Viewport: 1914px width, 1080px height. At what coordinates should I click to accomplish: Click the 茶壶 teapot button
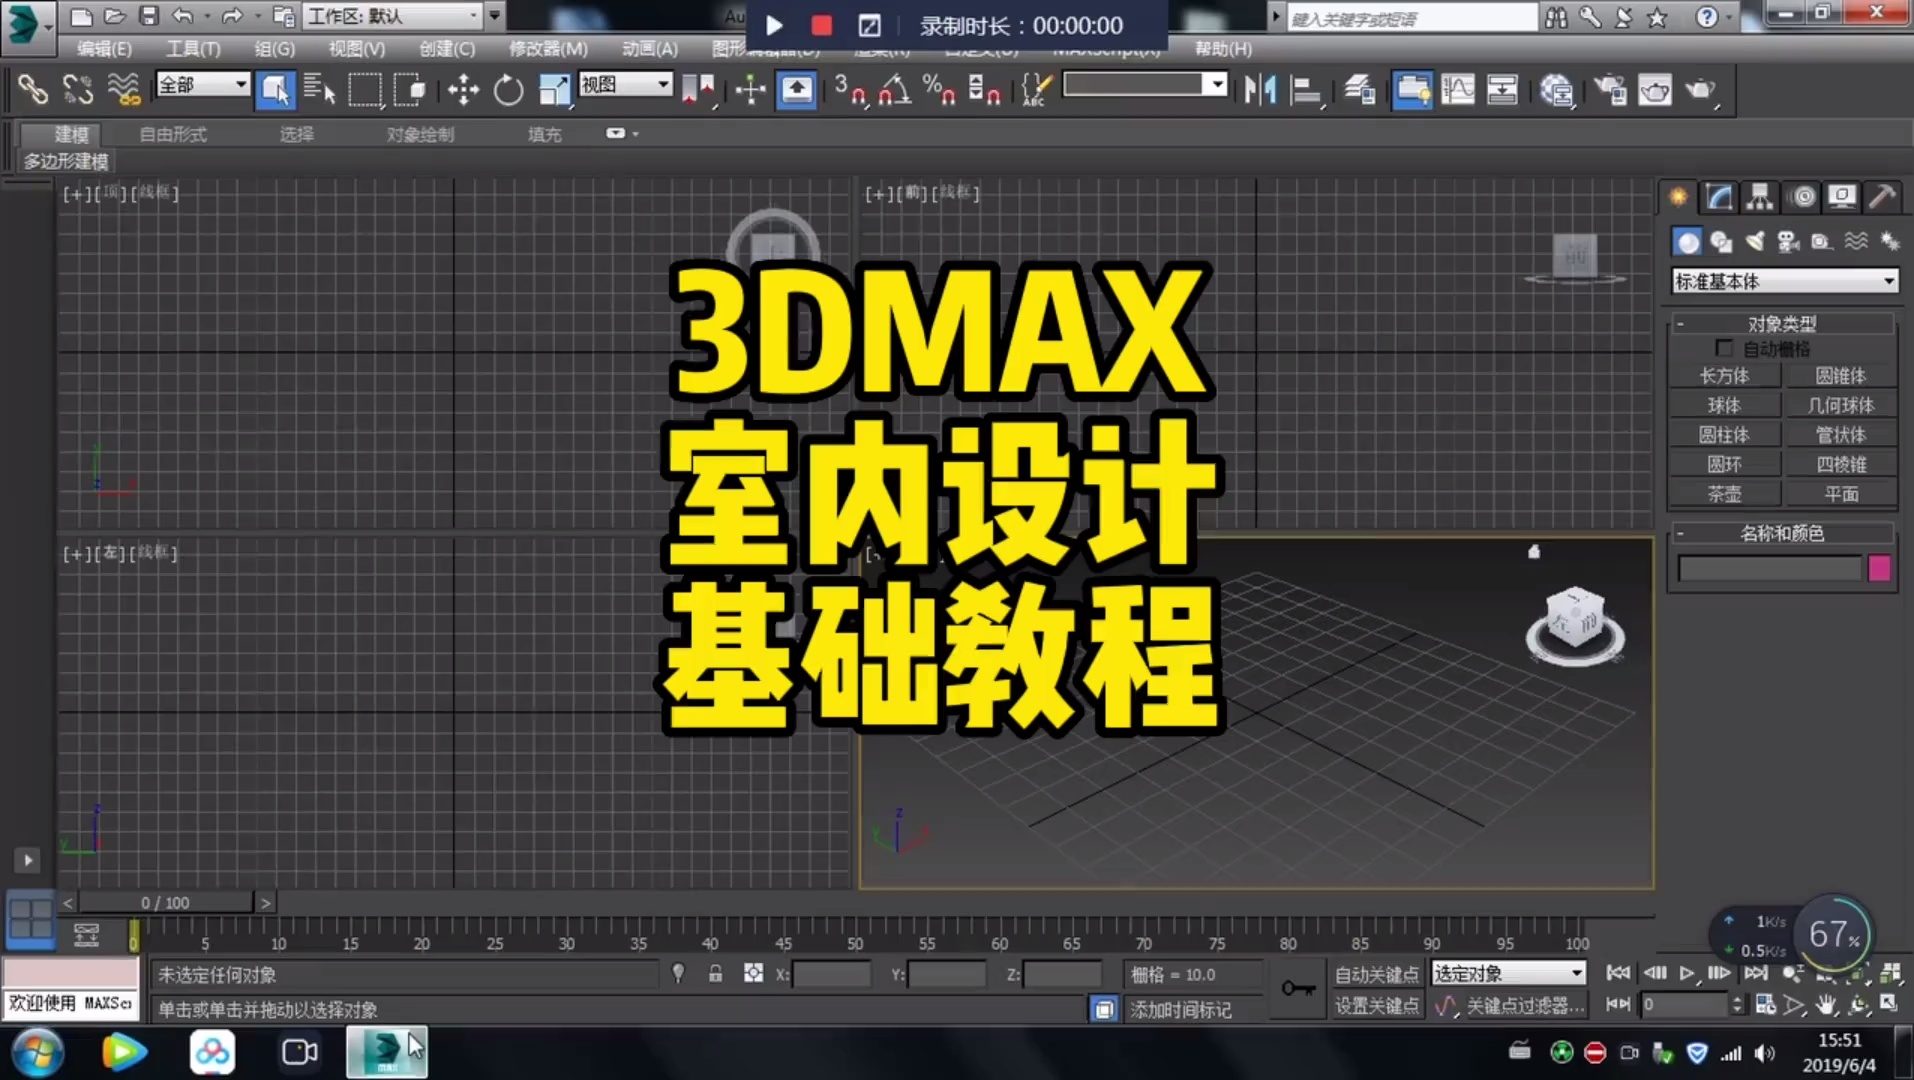pyautogui.click(x=1725, y=494)
